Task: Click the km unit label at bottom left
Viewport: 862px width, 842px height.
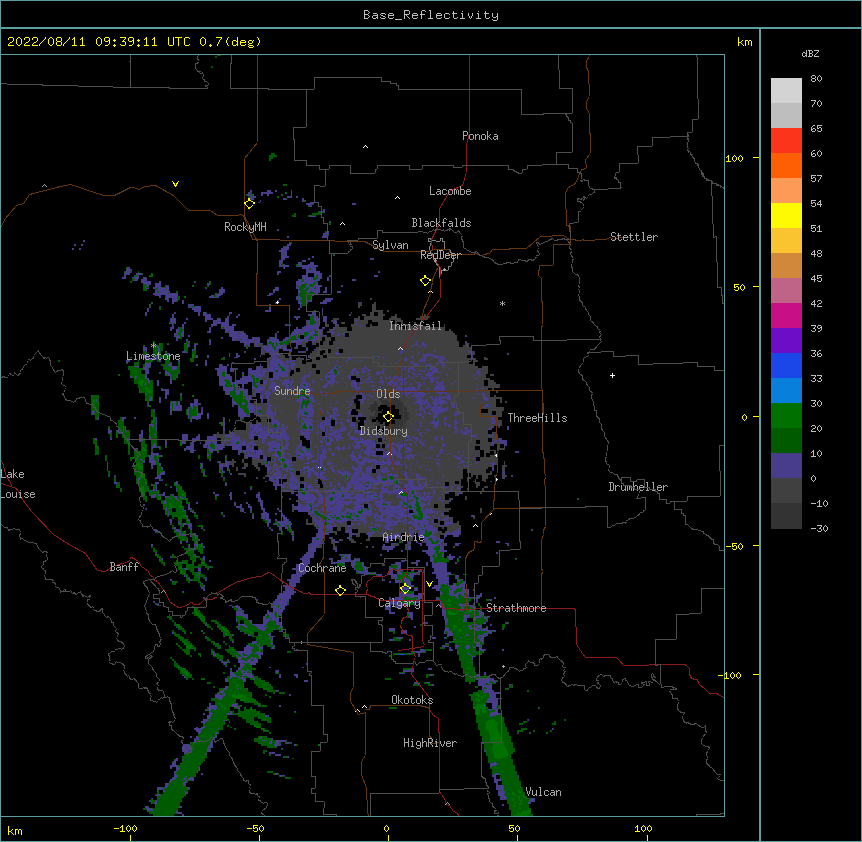Action: [15, 831]
